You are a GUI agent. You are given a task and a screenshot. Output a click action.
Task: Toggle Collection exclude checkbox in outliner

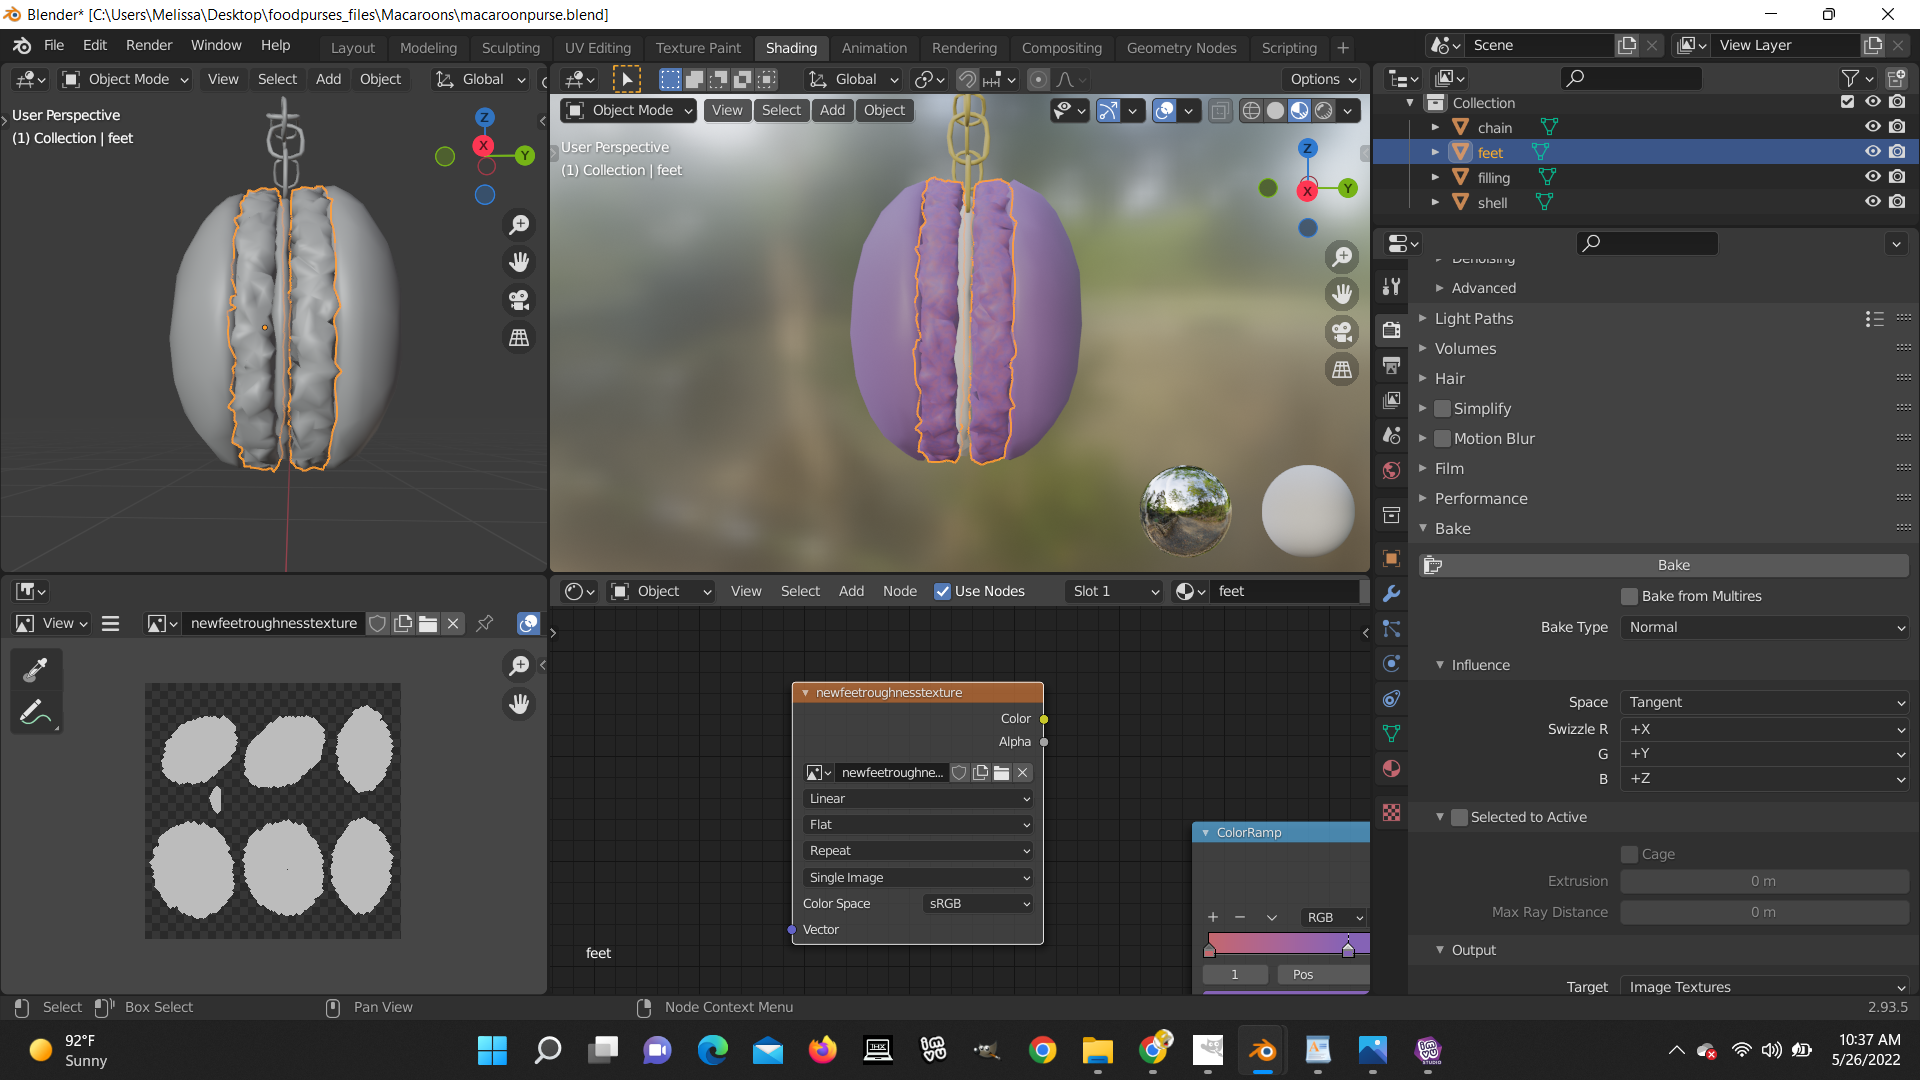(x=1847, y=102)
